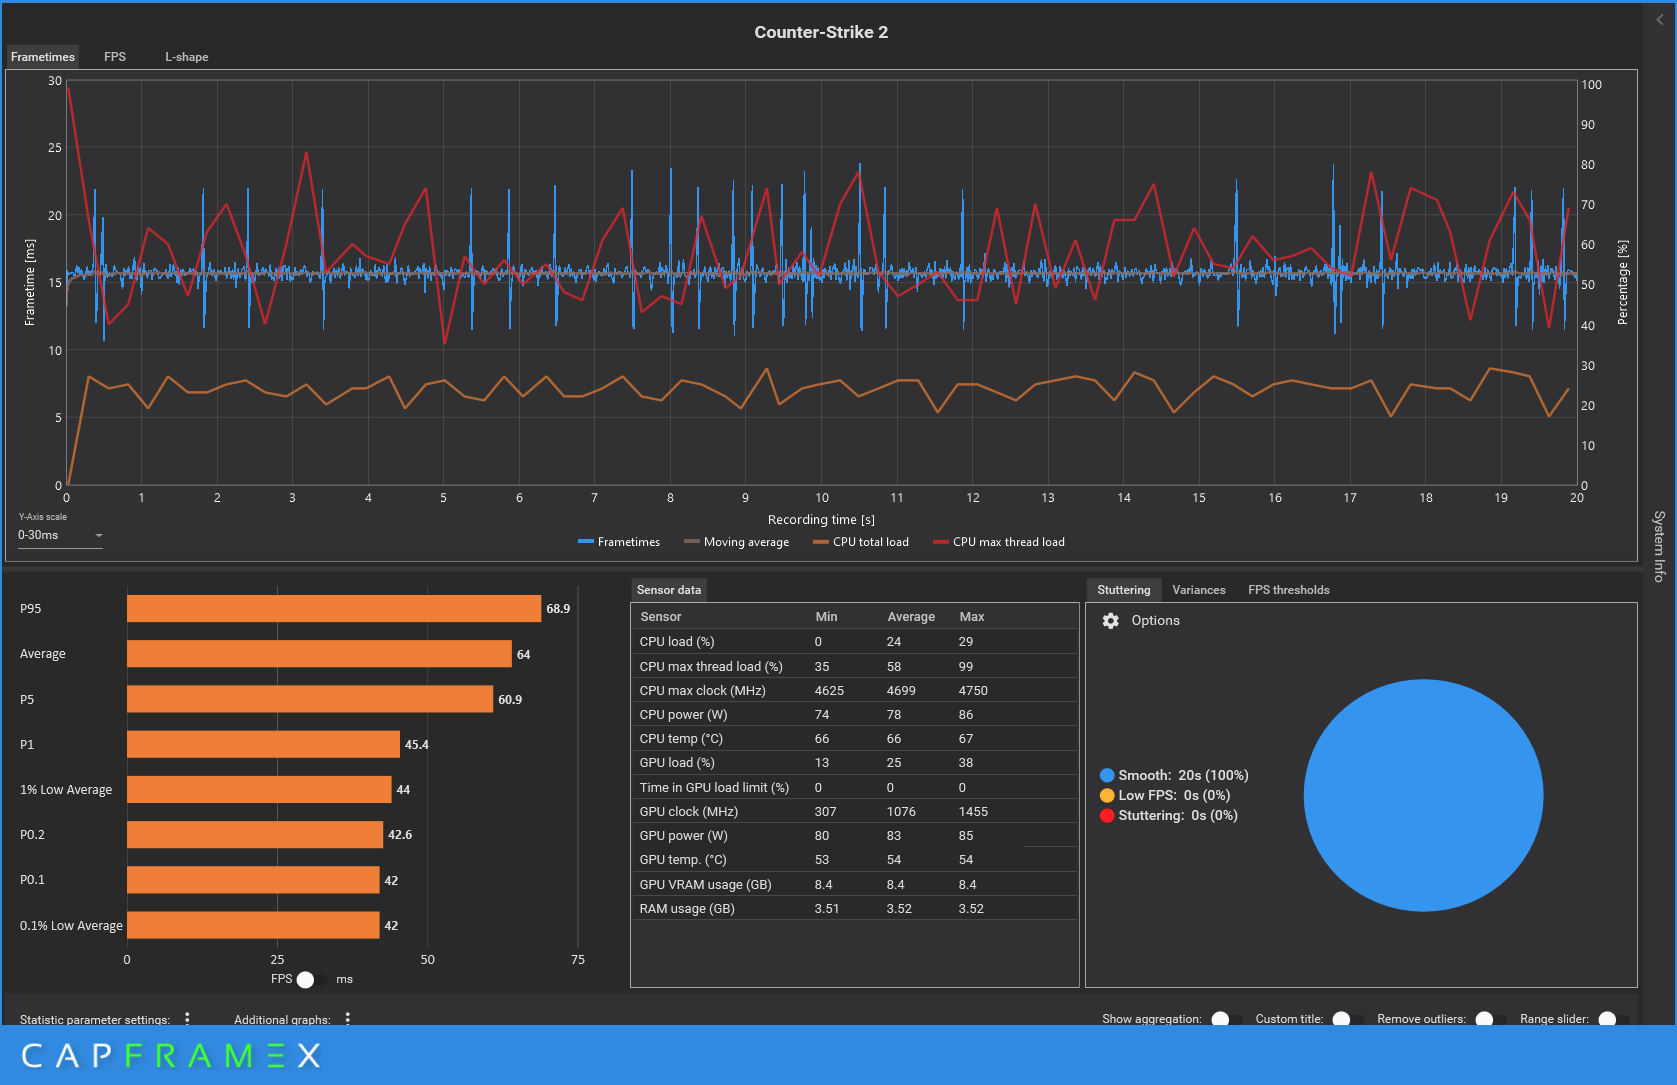1677x1085 pixels.
Task: Click the CapFrameX logo
Action: click(171, 1055)
